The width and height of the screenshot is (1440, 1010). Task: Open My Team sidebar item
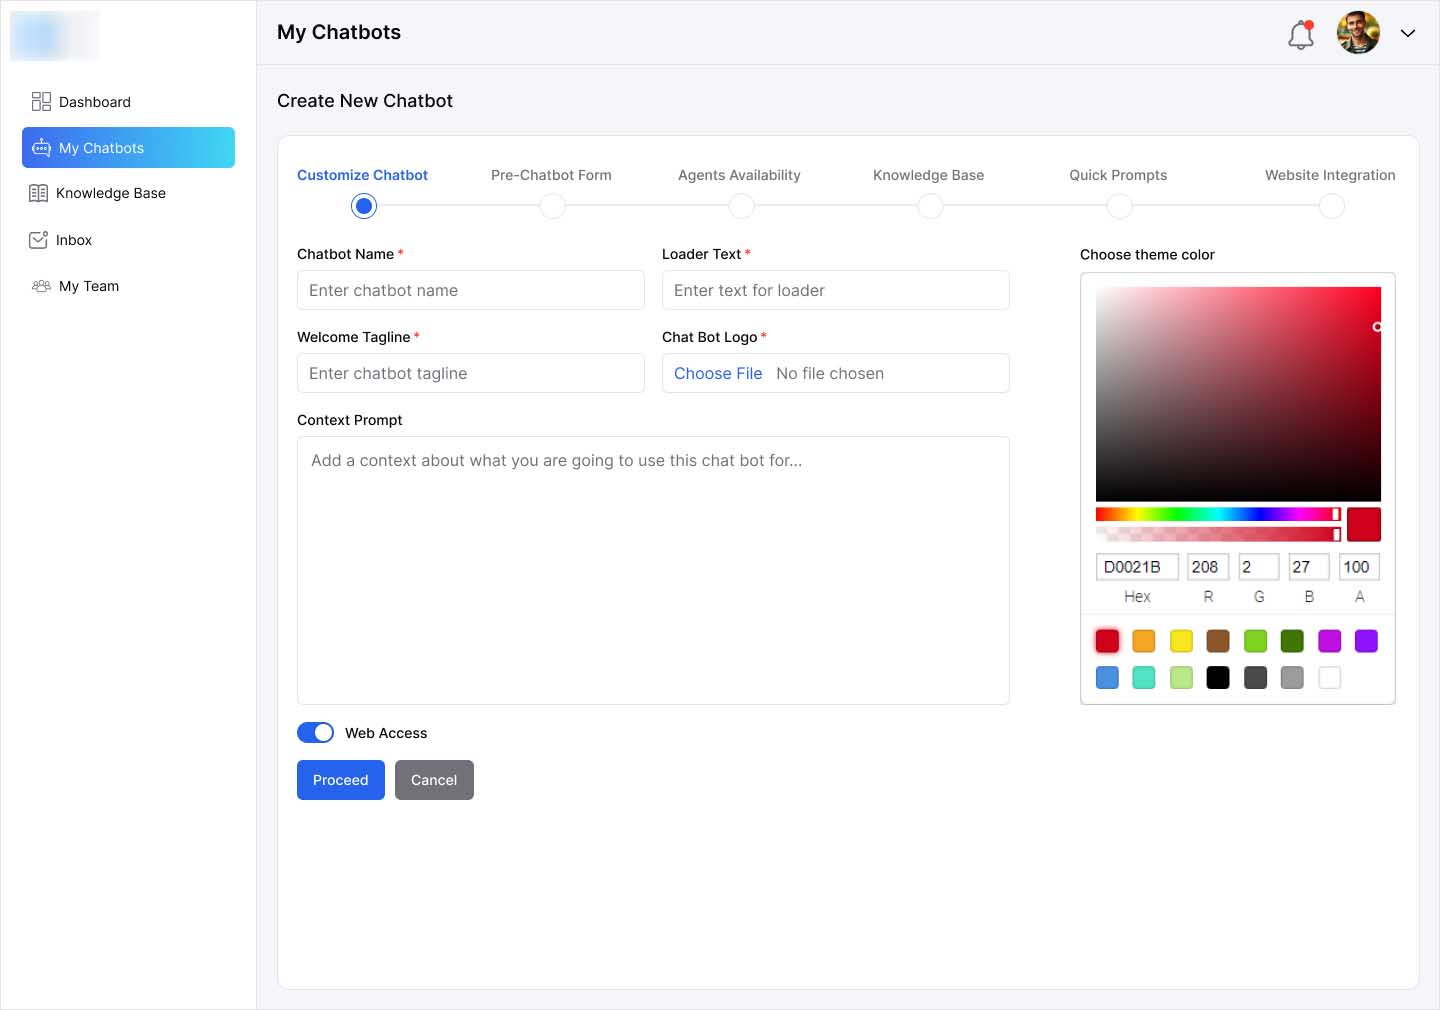(128, 286)
